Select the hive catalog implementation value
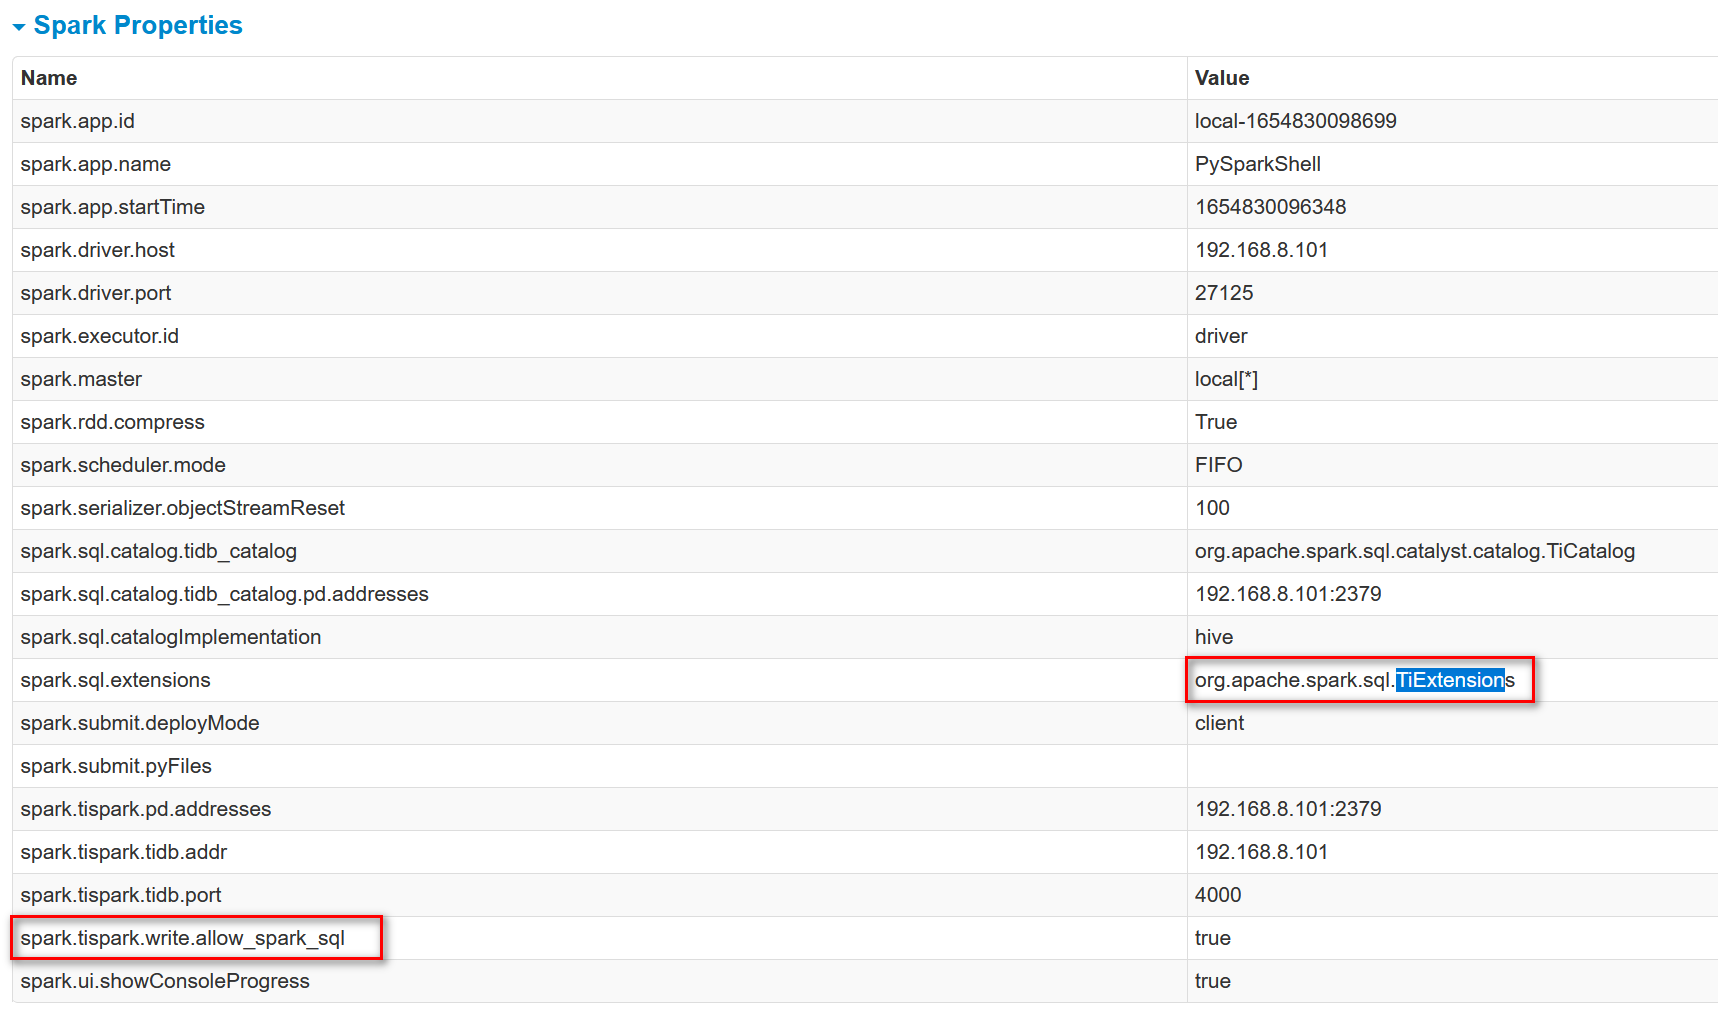Viewport: 1718px width, 1015px height. point(1214,637)
